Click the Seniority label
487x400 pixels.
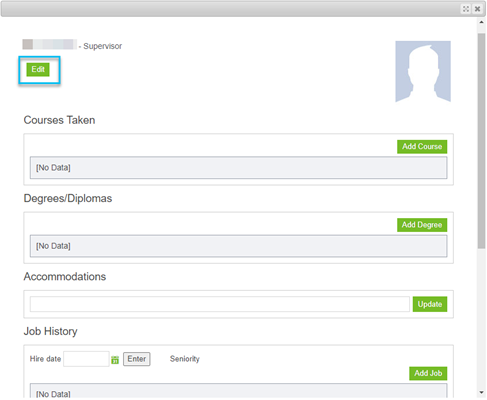(x=185, y=359)
